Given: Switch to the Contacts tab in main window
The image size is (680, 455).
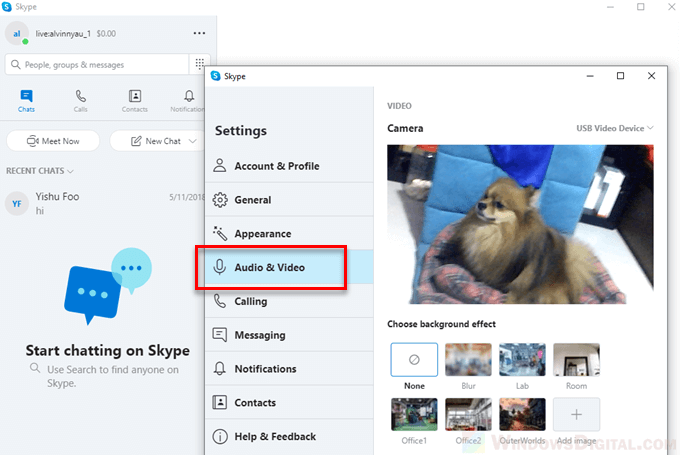Looking at the screenshot, I should pos(134,101).
